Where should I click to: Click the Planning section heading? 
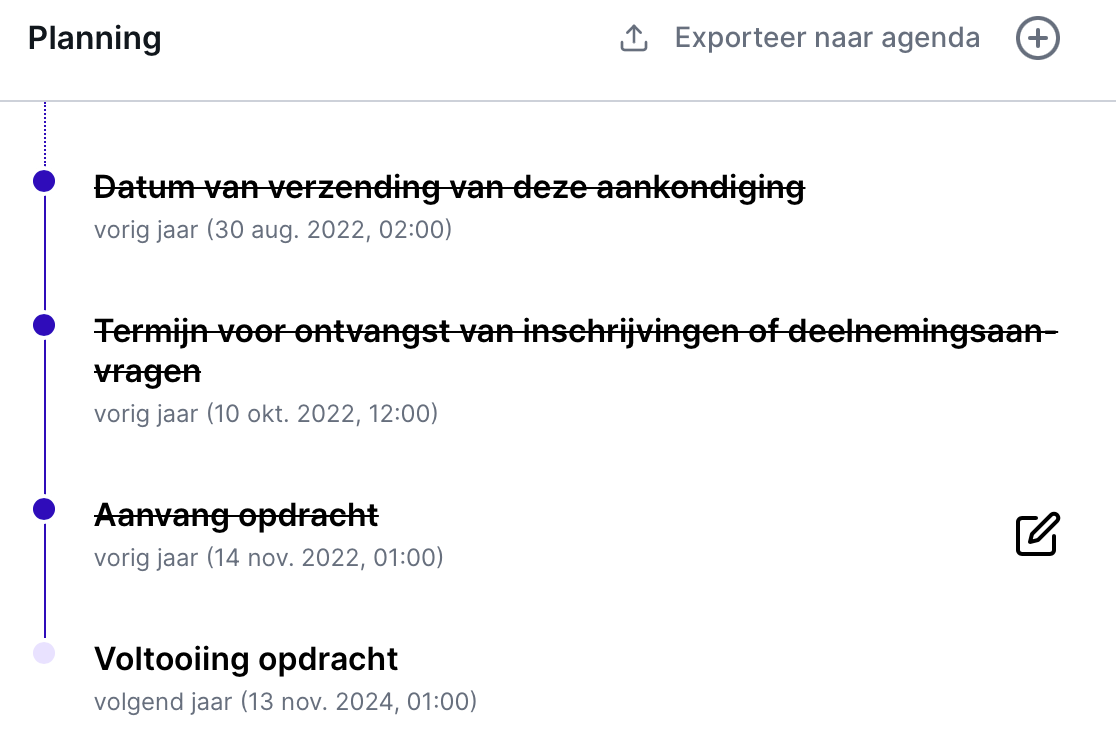(x=95, y=38)
